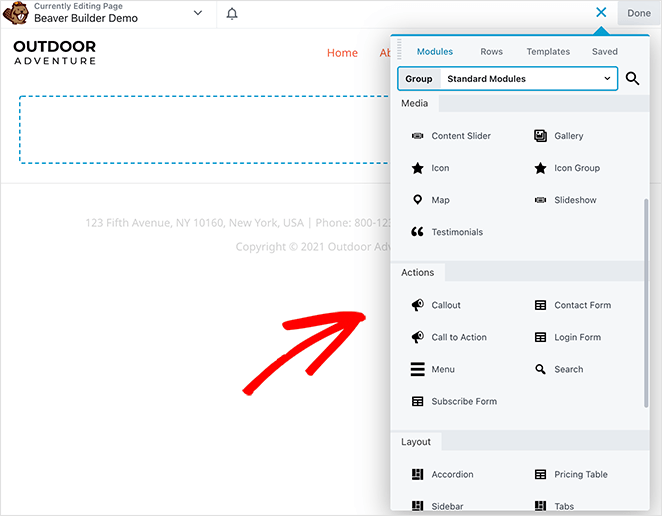Click the star icon beside Icon Group
This screenshot has height=516, width=662.
pyautogui.click(x=540, y=168)
